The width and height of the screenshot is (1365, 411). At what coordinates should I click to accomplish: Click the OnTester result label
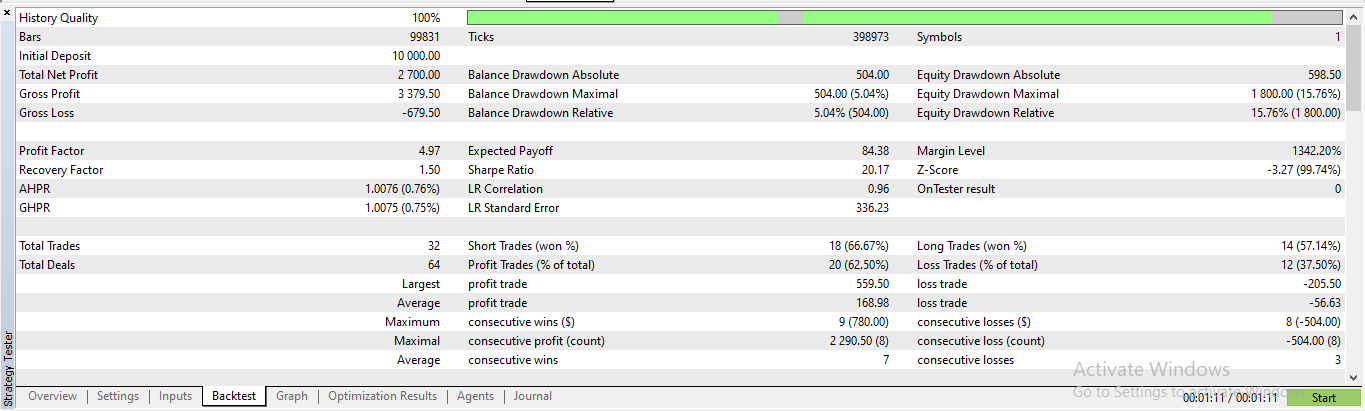click(955, 189)
